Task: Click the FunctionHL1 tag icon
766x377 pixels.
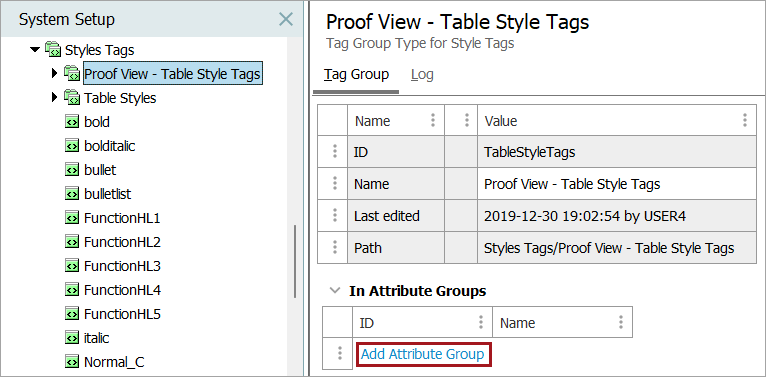Action: coord(72,218)
